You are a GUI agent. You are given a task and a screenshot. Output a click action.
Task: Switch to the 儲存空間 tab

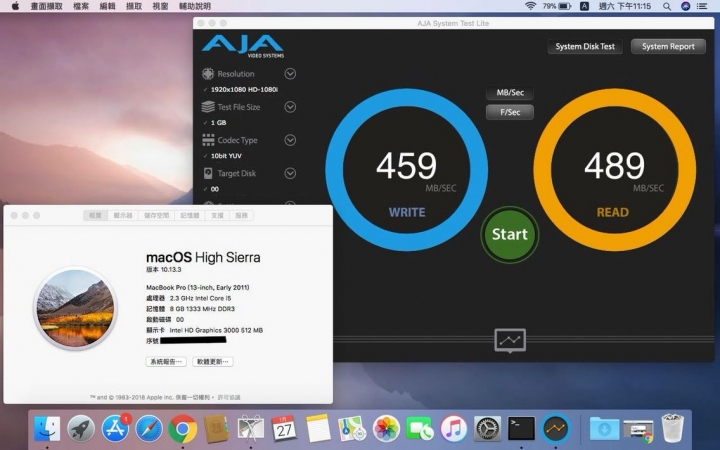[157, 215]
